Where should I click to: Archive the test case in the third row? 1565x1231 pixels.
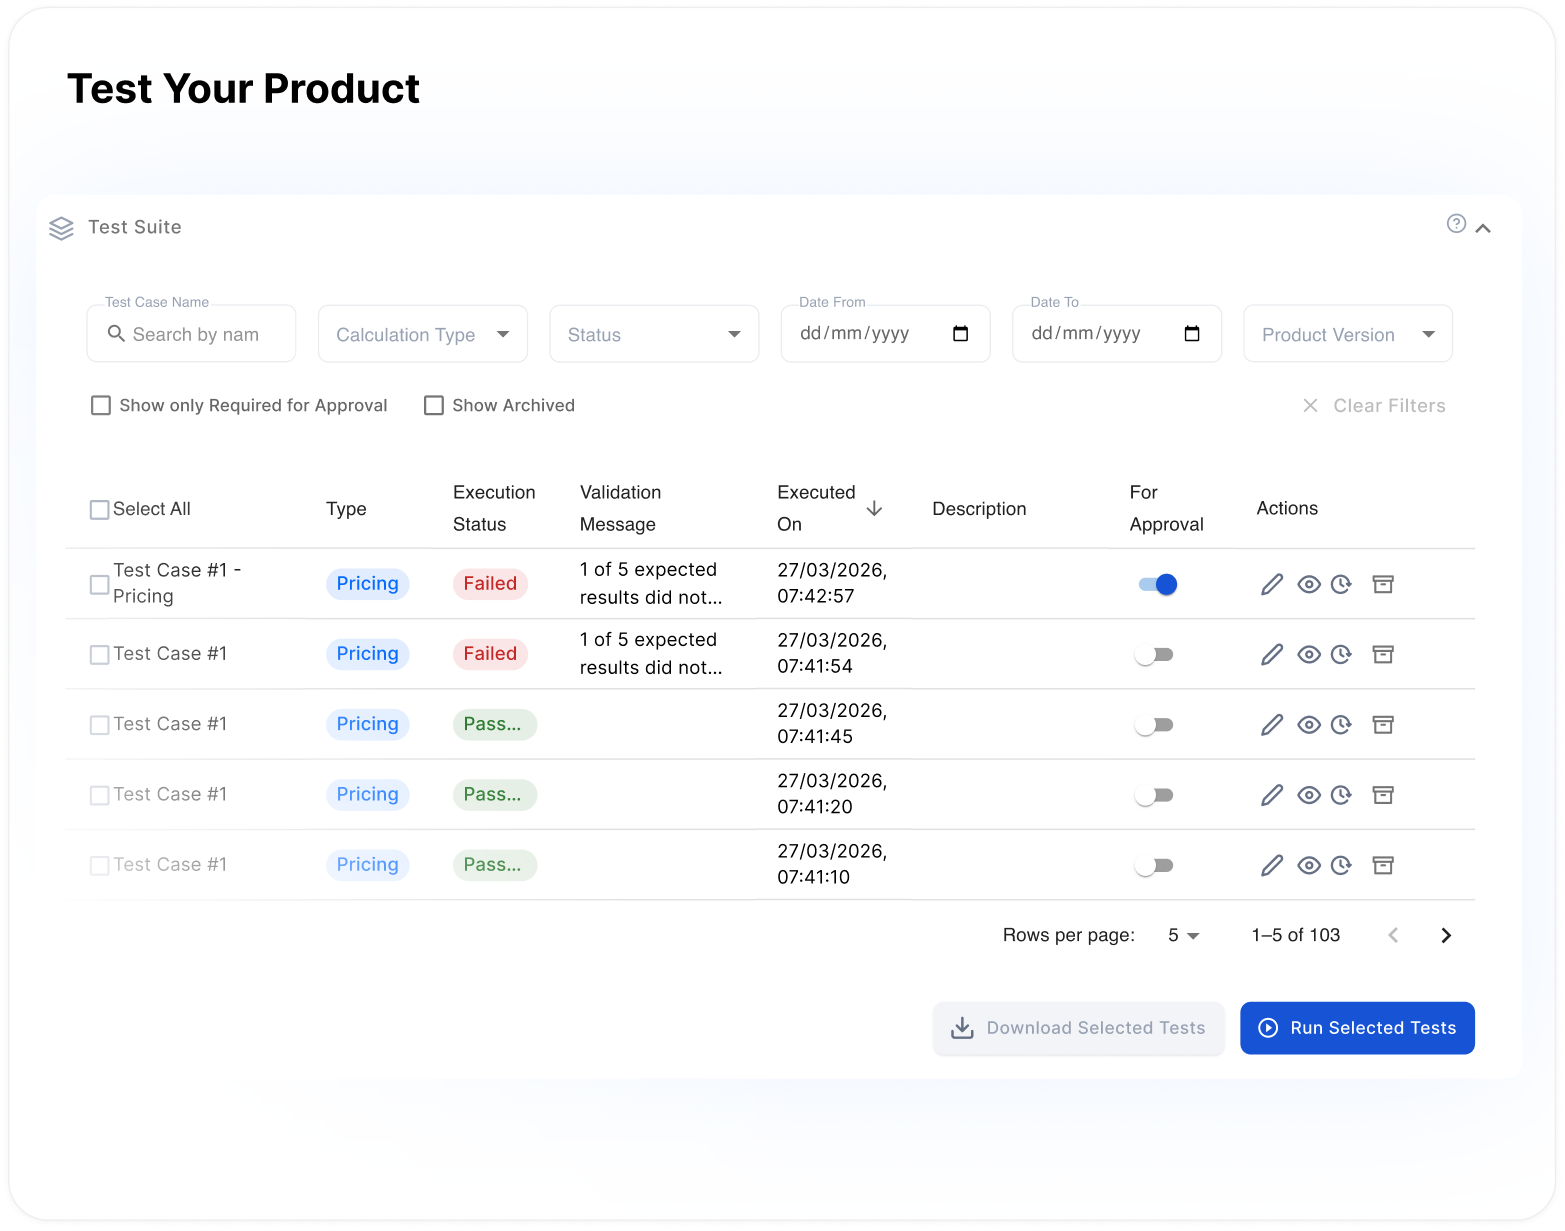[1382, 724]
